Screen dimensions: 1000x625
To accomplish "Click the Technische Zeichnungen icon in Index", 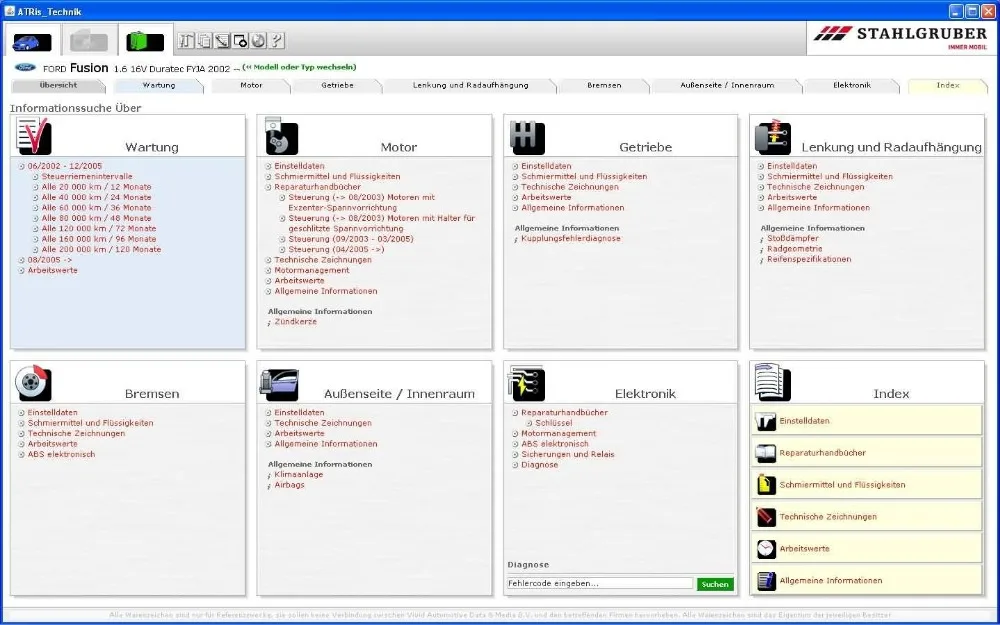I will 765,517.
